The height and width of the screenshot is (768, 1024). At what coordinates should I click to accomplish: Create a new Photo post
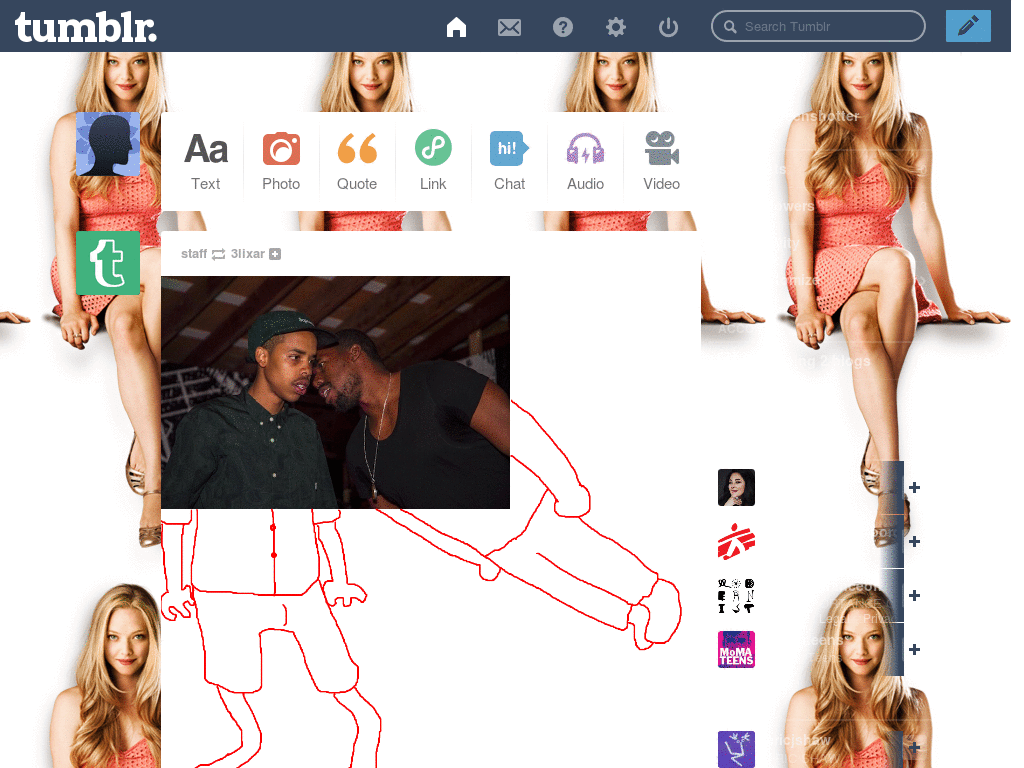click(x=281, y=161)
